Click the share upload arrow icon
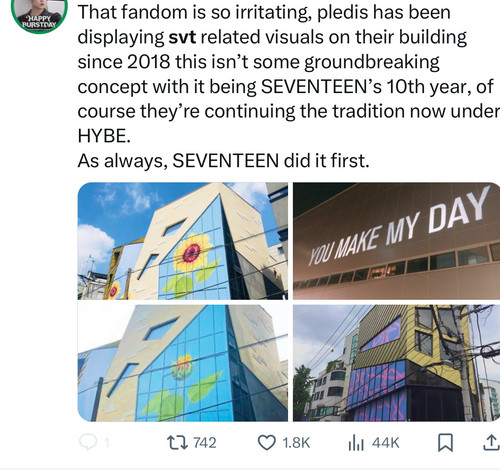The image size is (500, 471). [x=491, y=442]
